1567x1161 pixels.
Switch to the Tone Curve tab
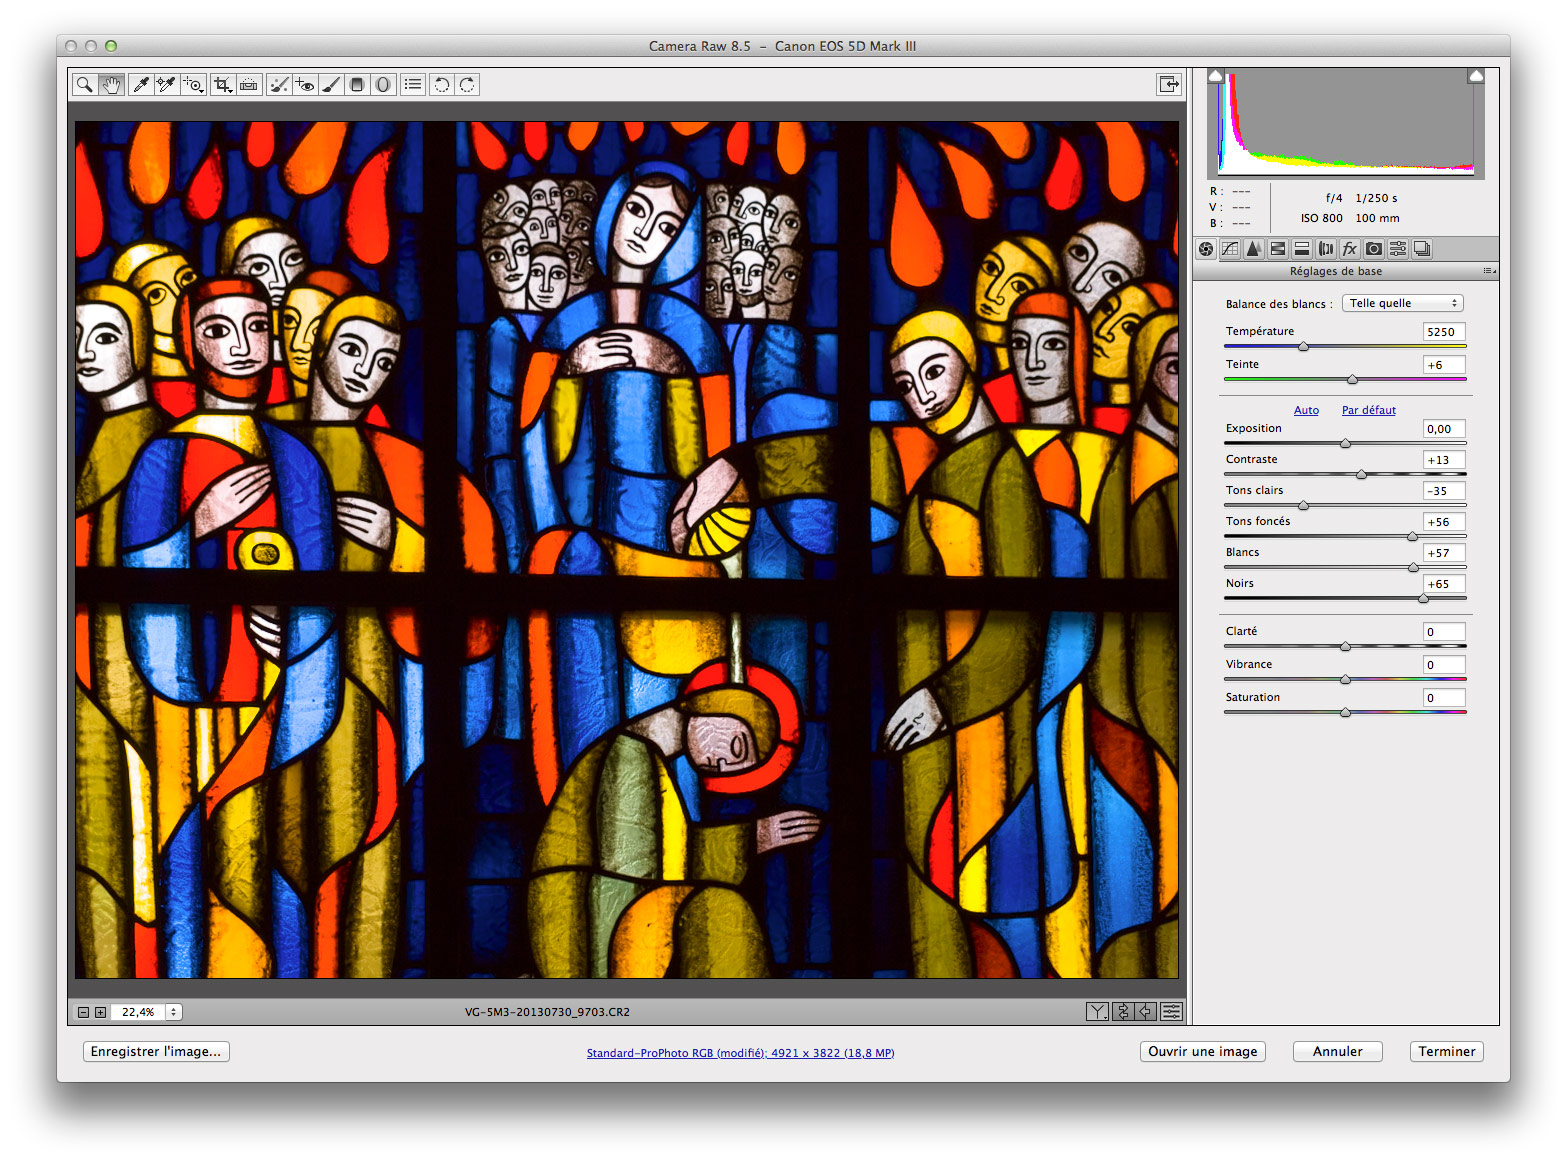pos(1230,249)
